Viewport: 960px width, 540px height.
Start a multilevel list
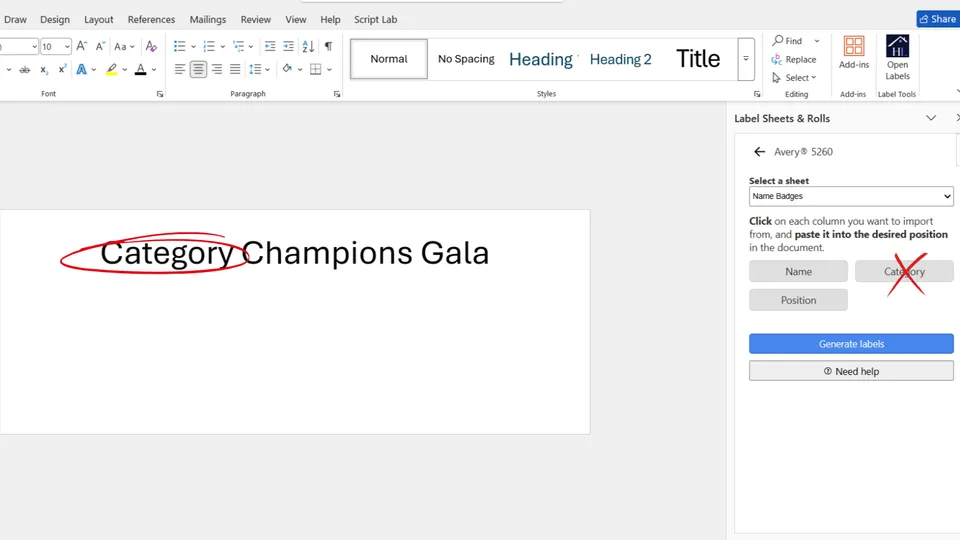(239, 46)
